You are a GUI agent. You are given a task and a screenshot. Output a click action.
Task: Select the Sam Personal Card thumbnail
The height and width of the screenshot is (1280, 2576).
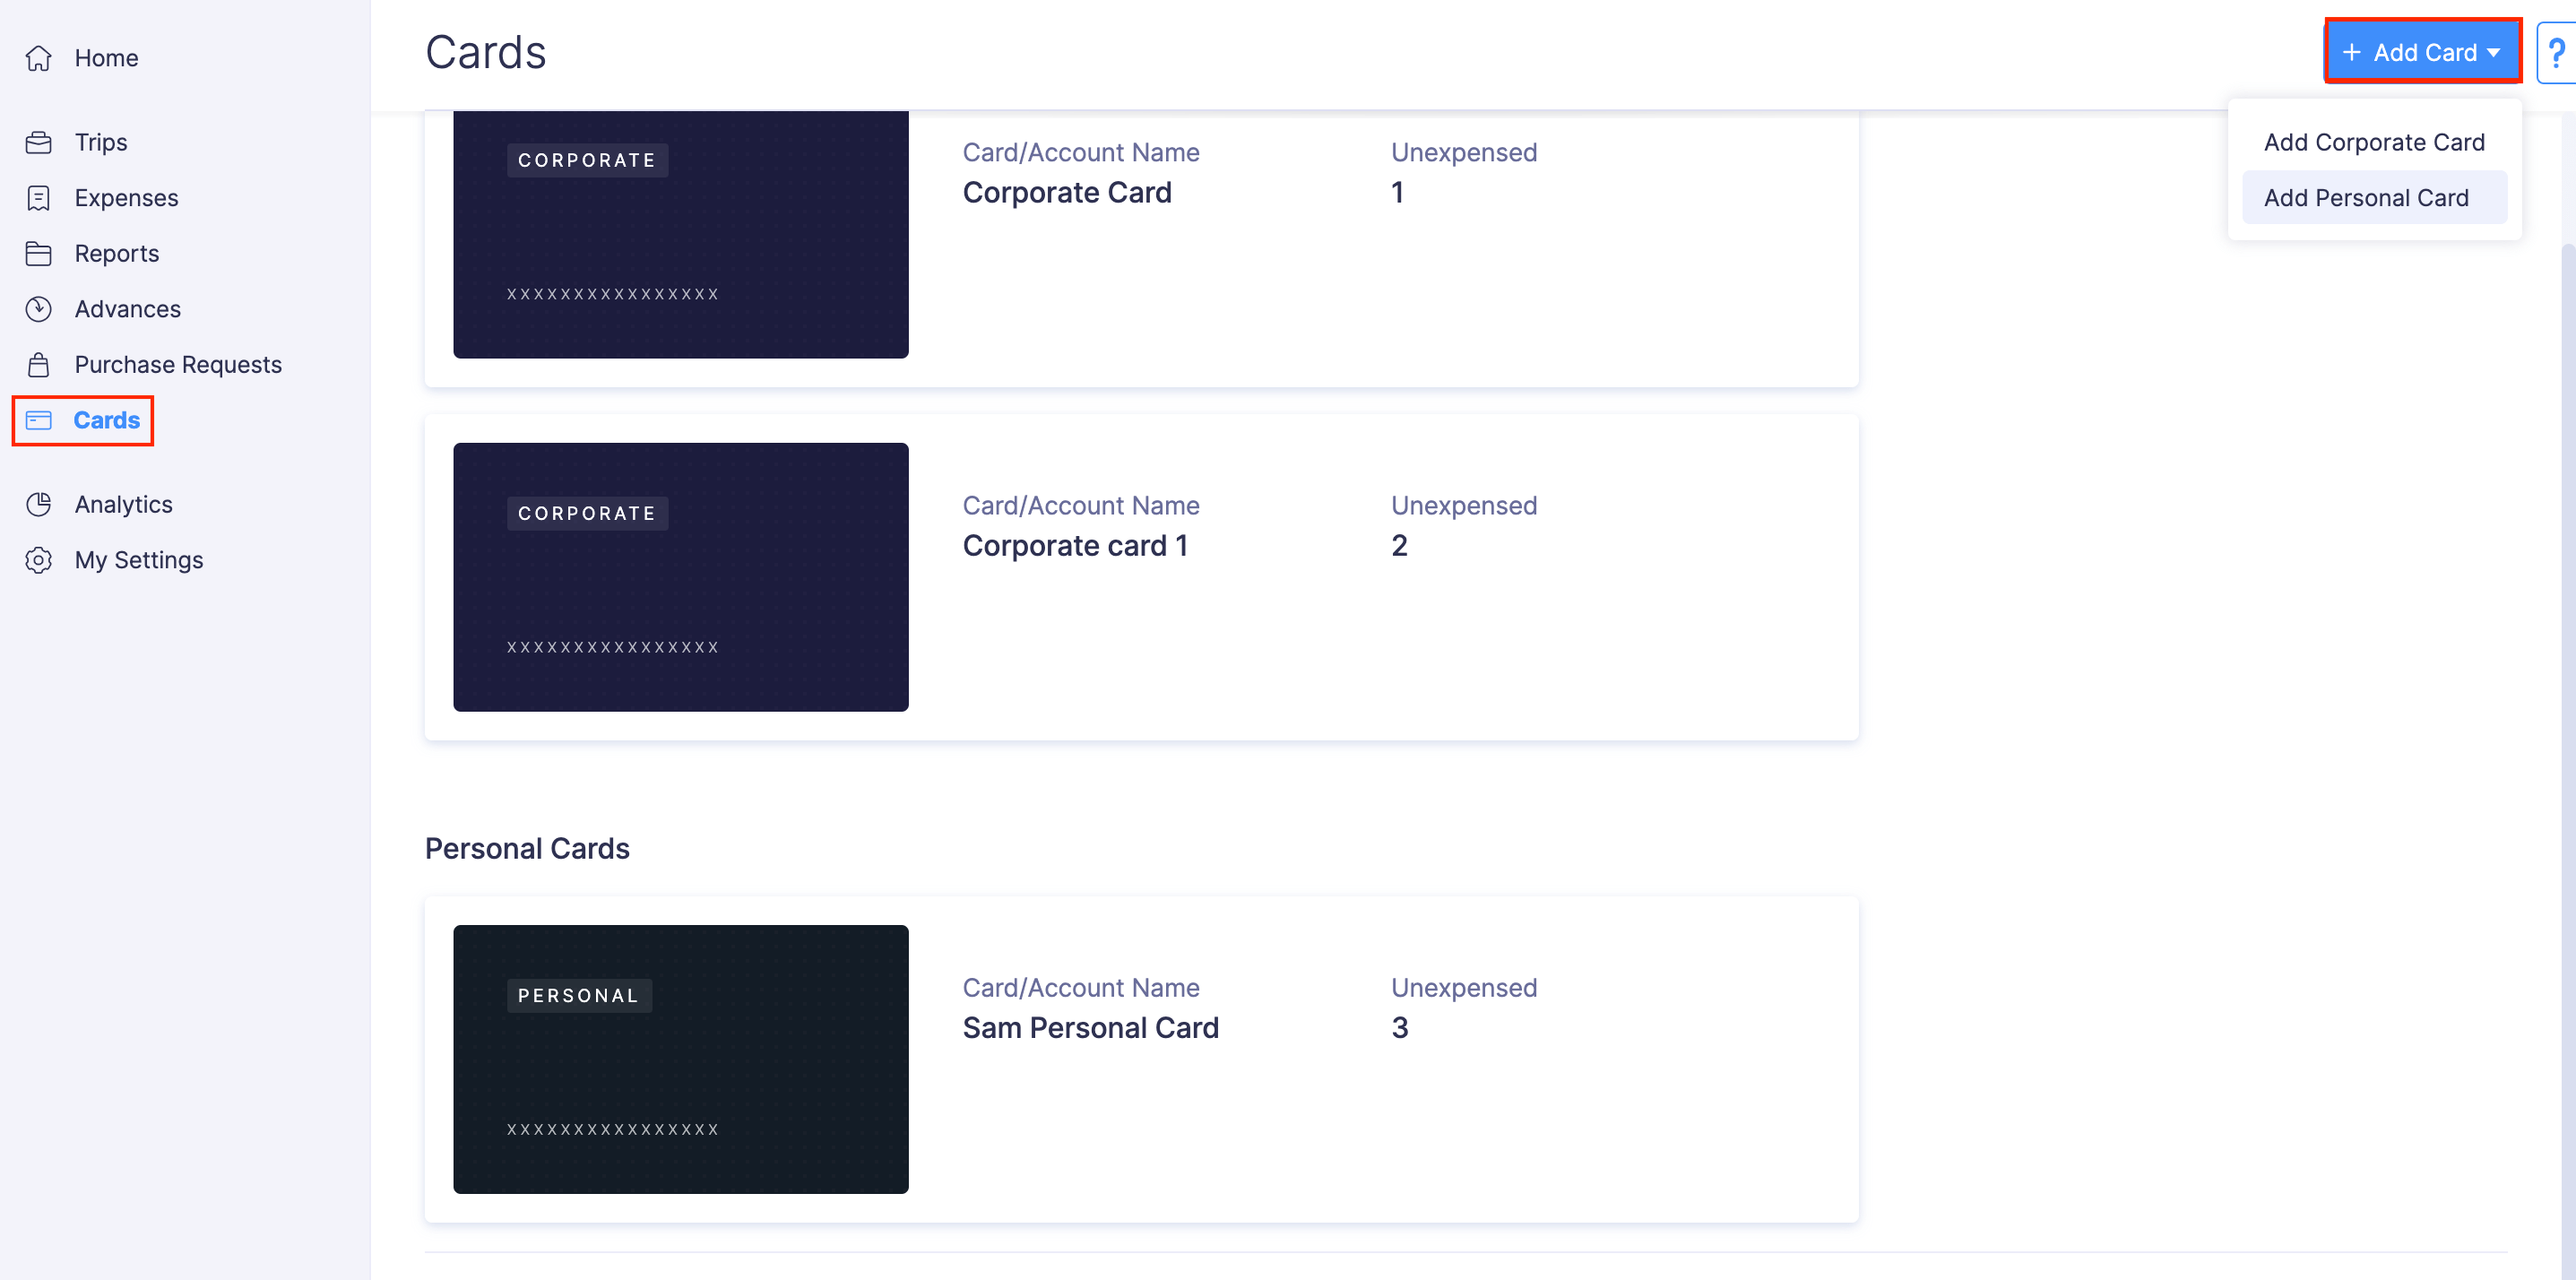tap(680, 1059)
